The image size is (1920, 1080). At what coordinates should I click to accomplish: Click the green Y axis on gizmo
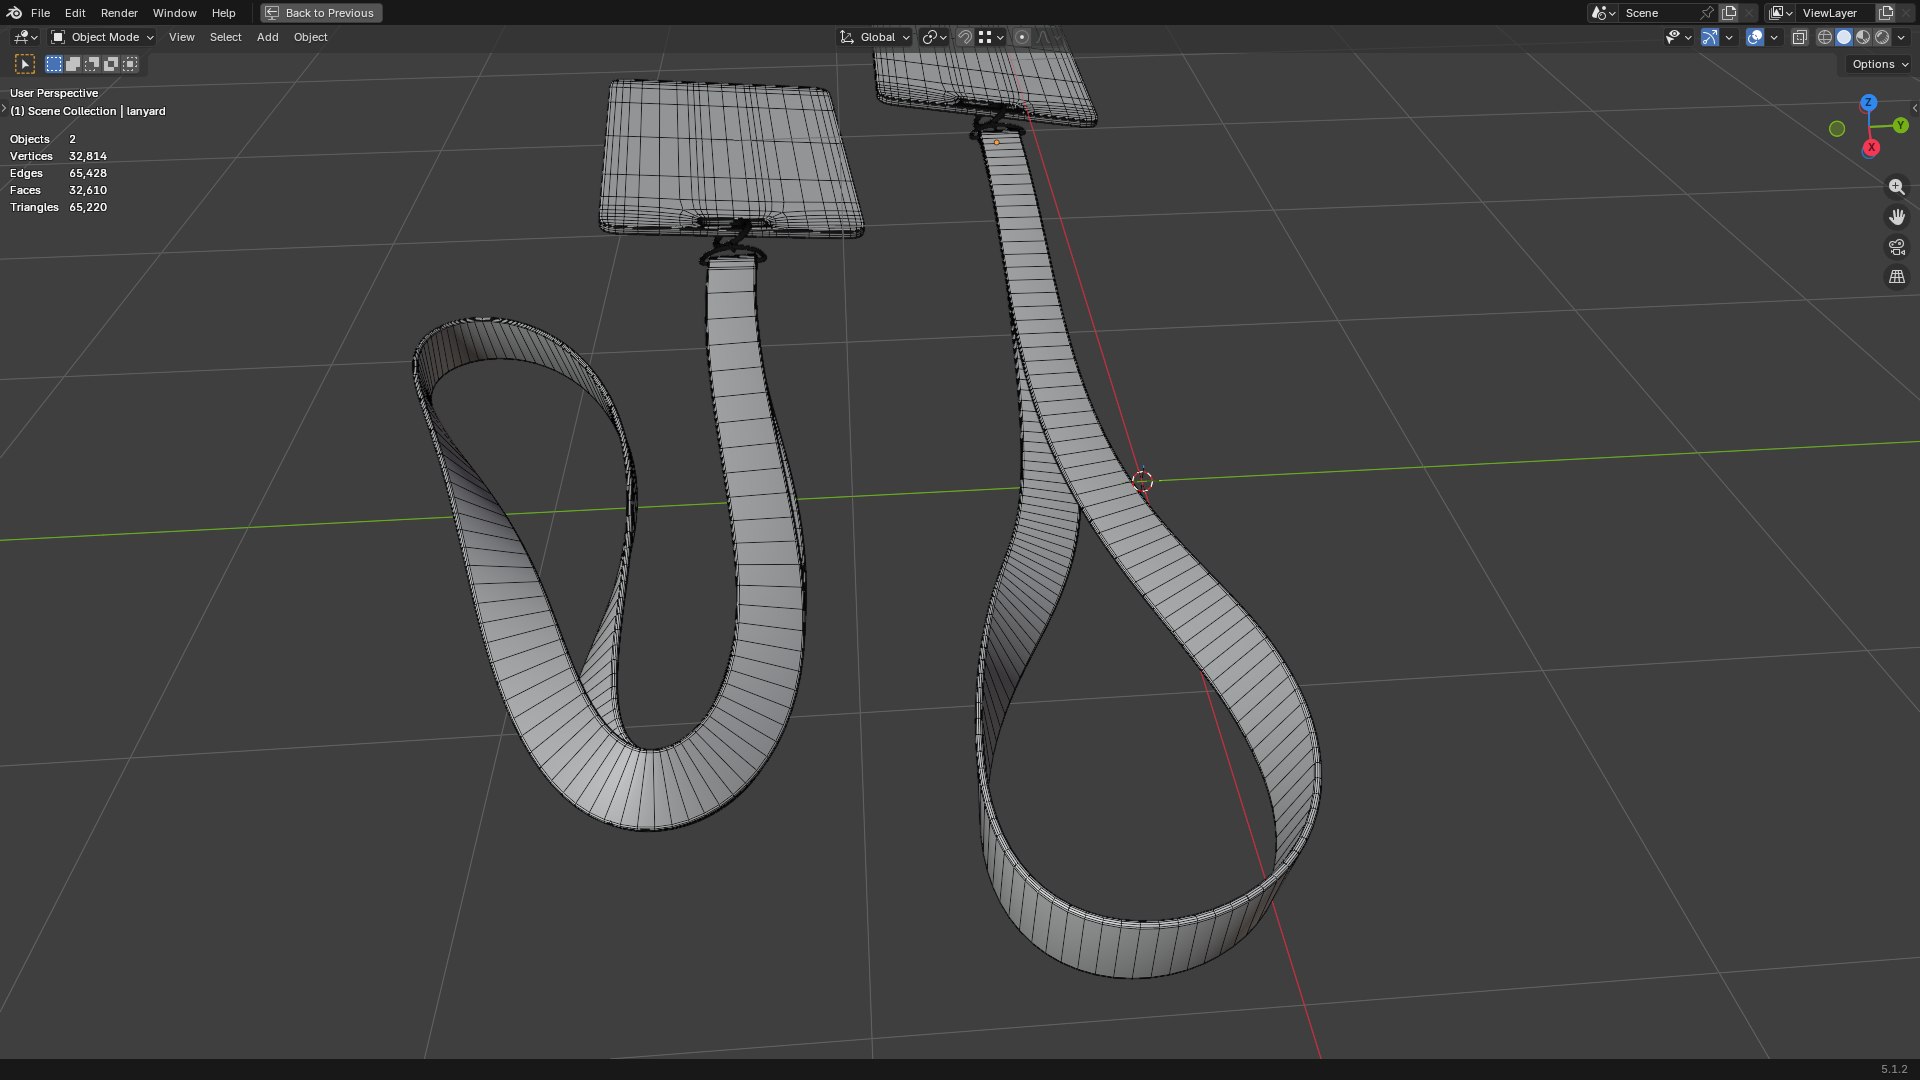pos(1900,125)
